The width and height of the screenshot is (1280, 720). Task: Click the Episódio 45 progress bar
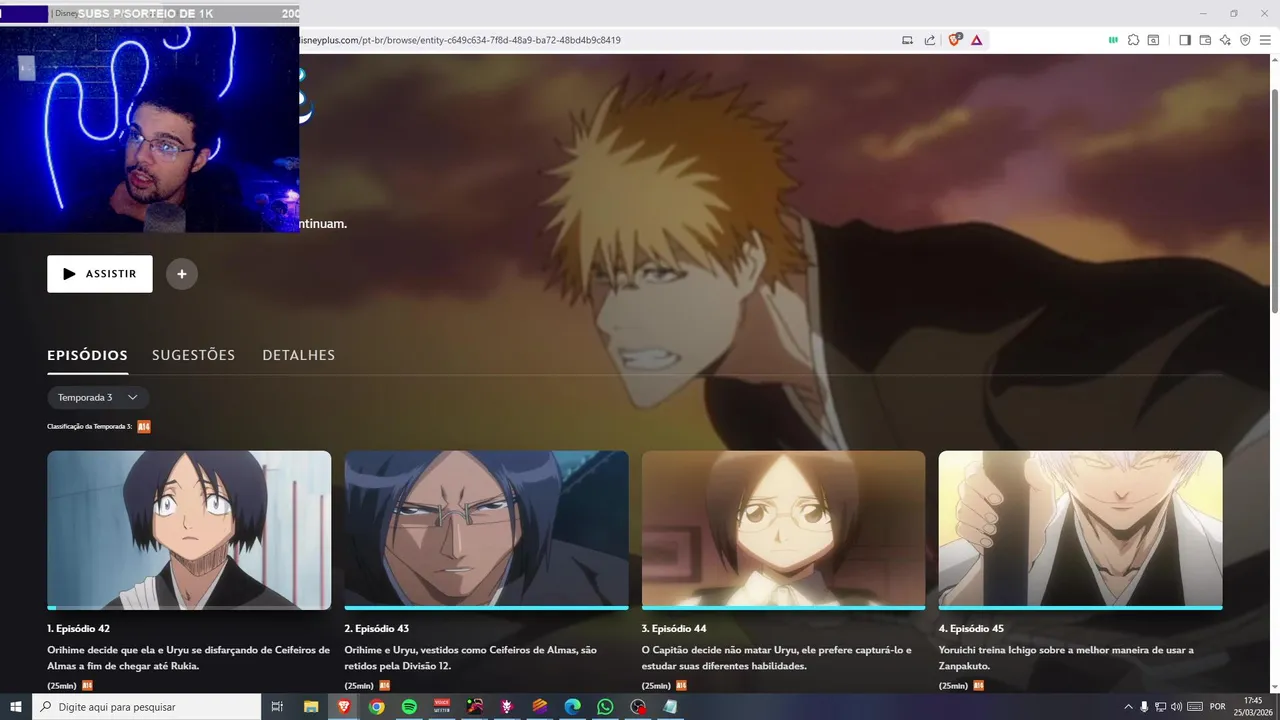pos(1080,607)
